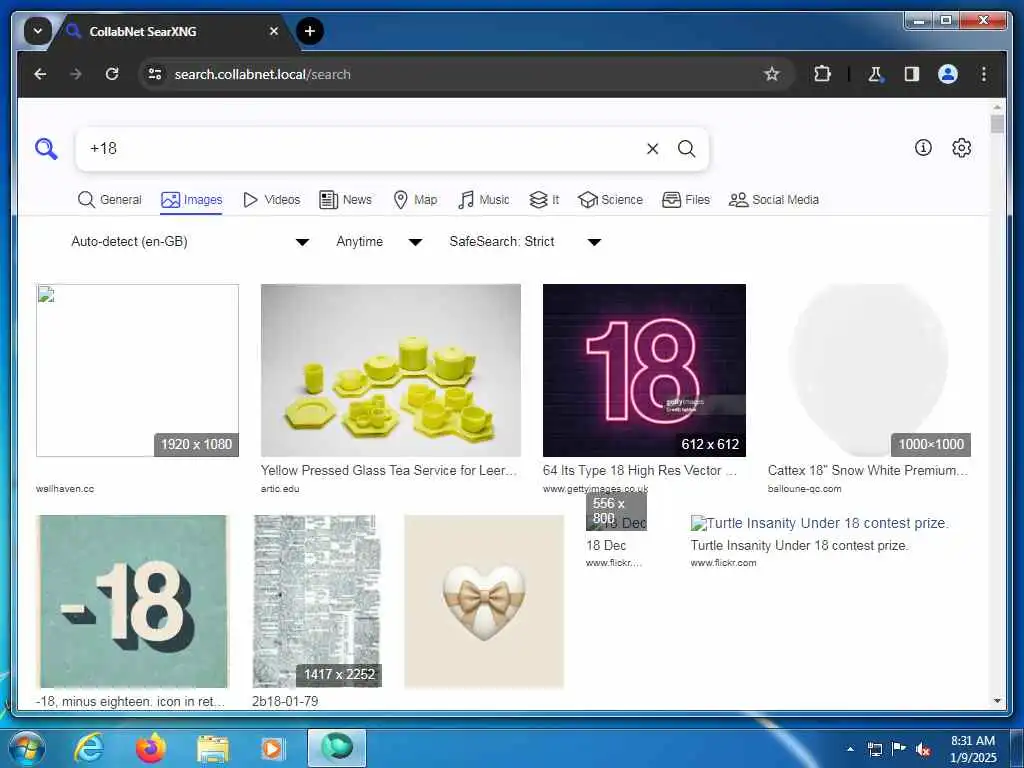
Task: Click the muted volume tray icon
Action: pyautogui.click(x=922, y=749)
